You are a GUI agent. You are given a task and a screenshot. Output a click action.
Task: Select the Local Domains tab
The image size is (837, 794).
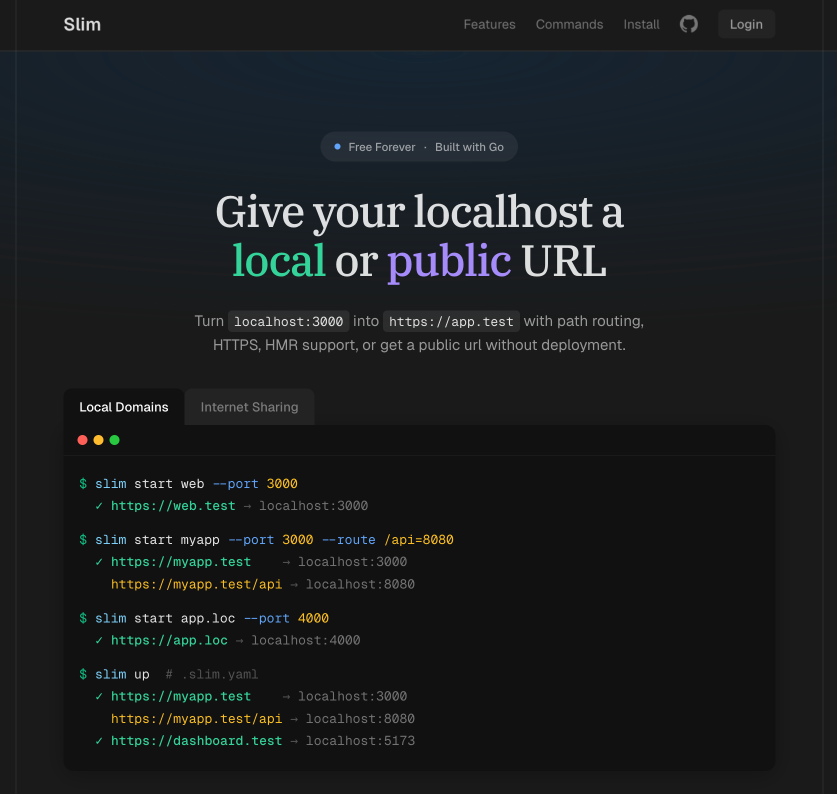tap(124, 407)
